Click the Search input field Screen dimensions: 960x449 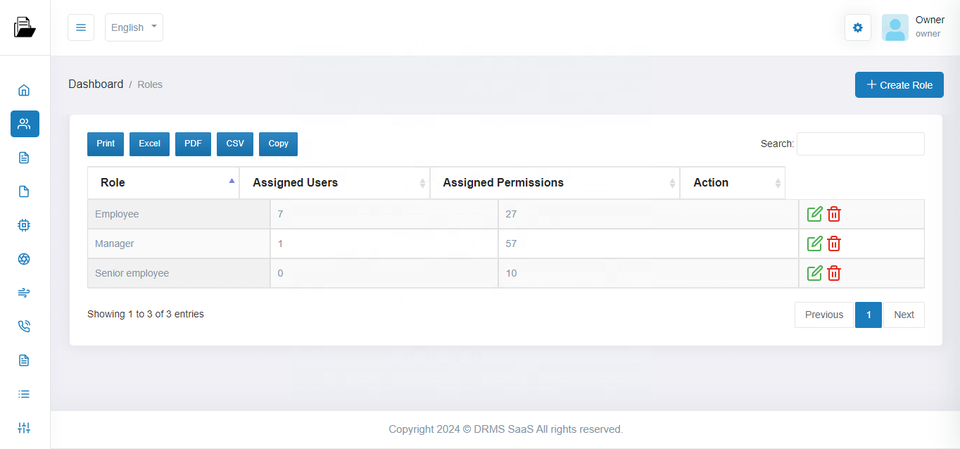(860, 144)
